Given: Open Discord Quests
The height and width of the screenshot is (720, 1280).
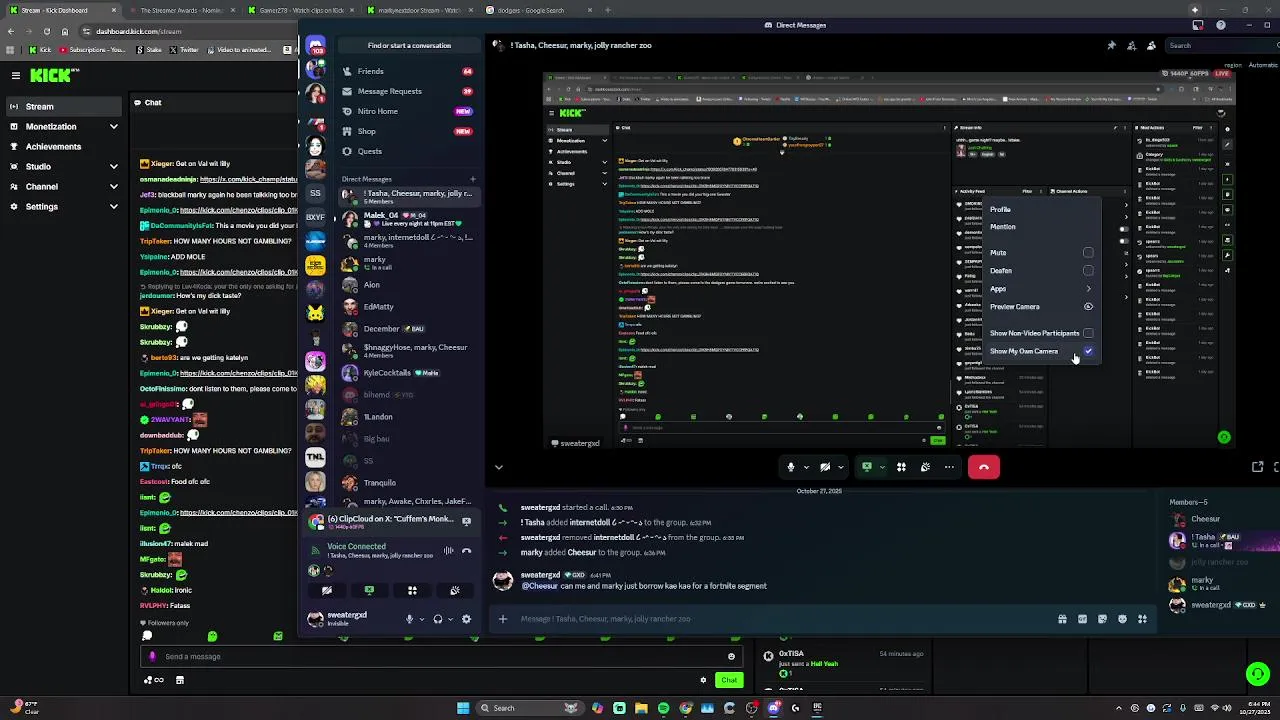Looking at the screenshot, I should point(407,151).
